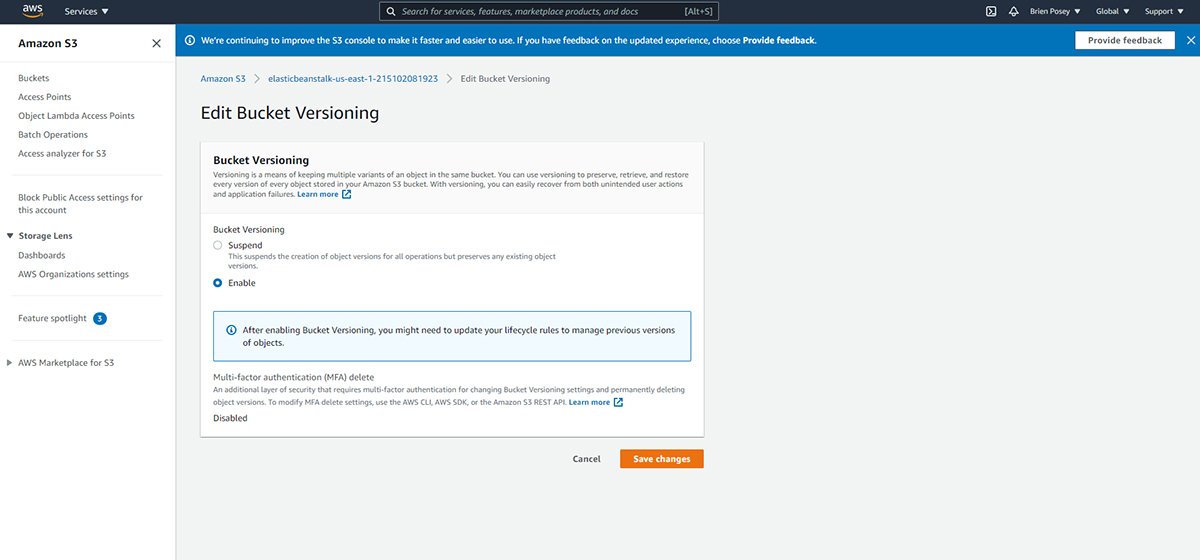Open Buckets in the sidebar
The height and width of the screenshot is (560, 1200).
tap(33, 78)
